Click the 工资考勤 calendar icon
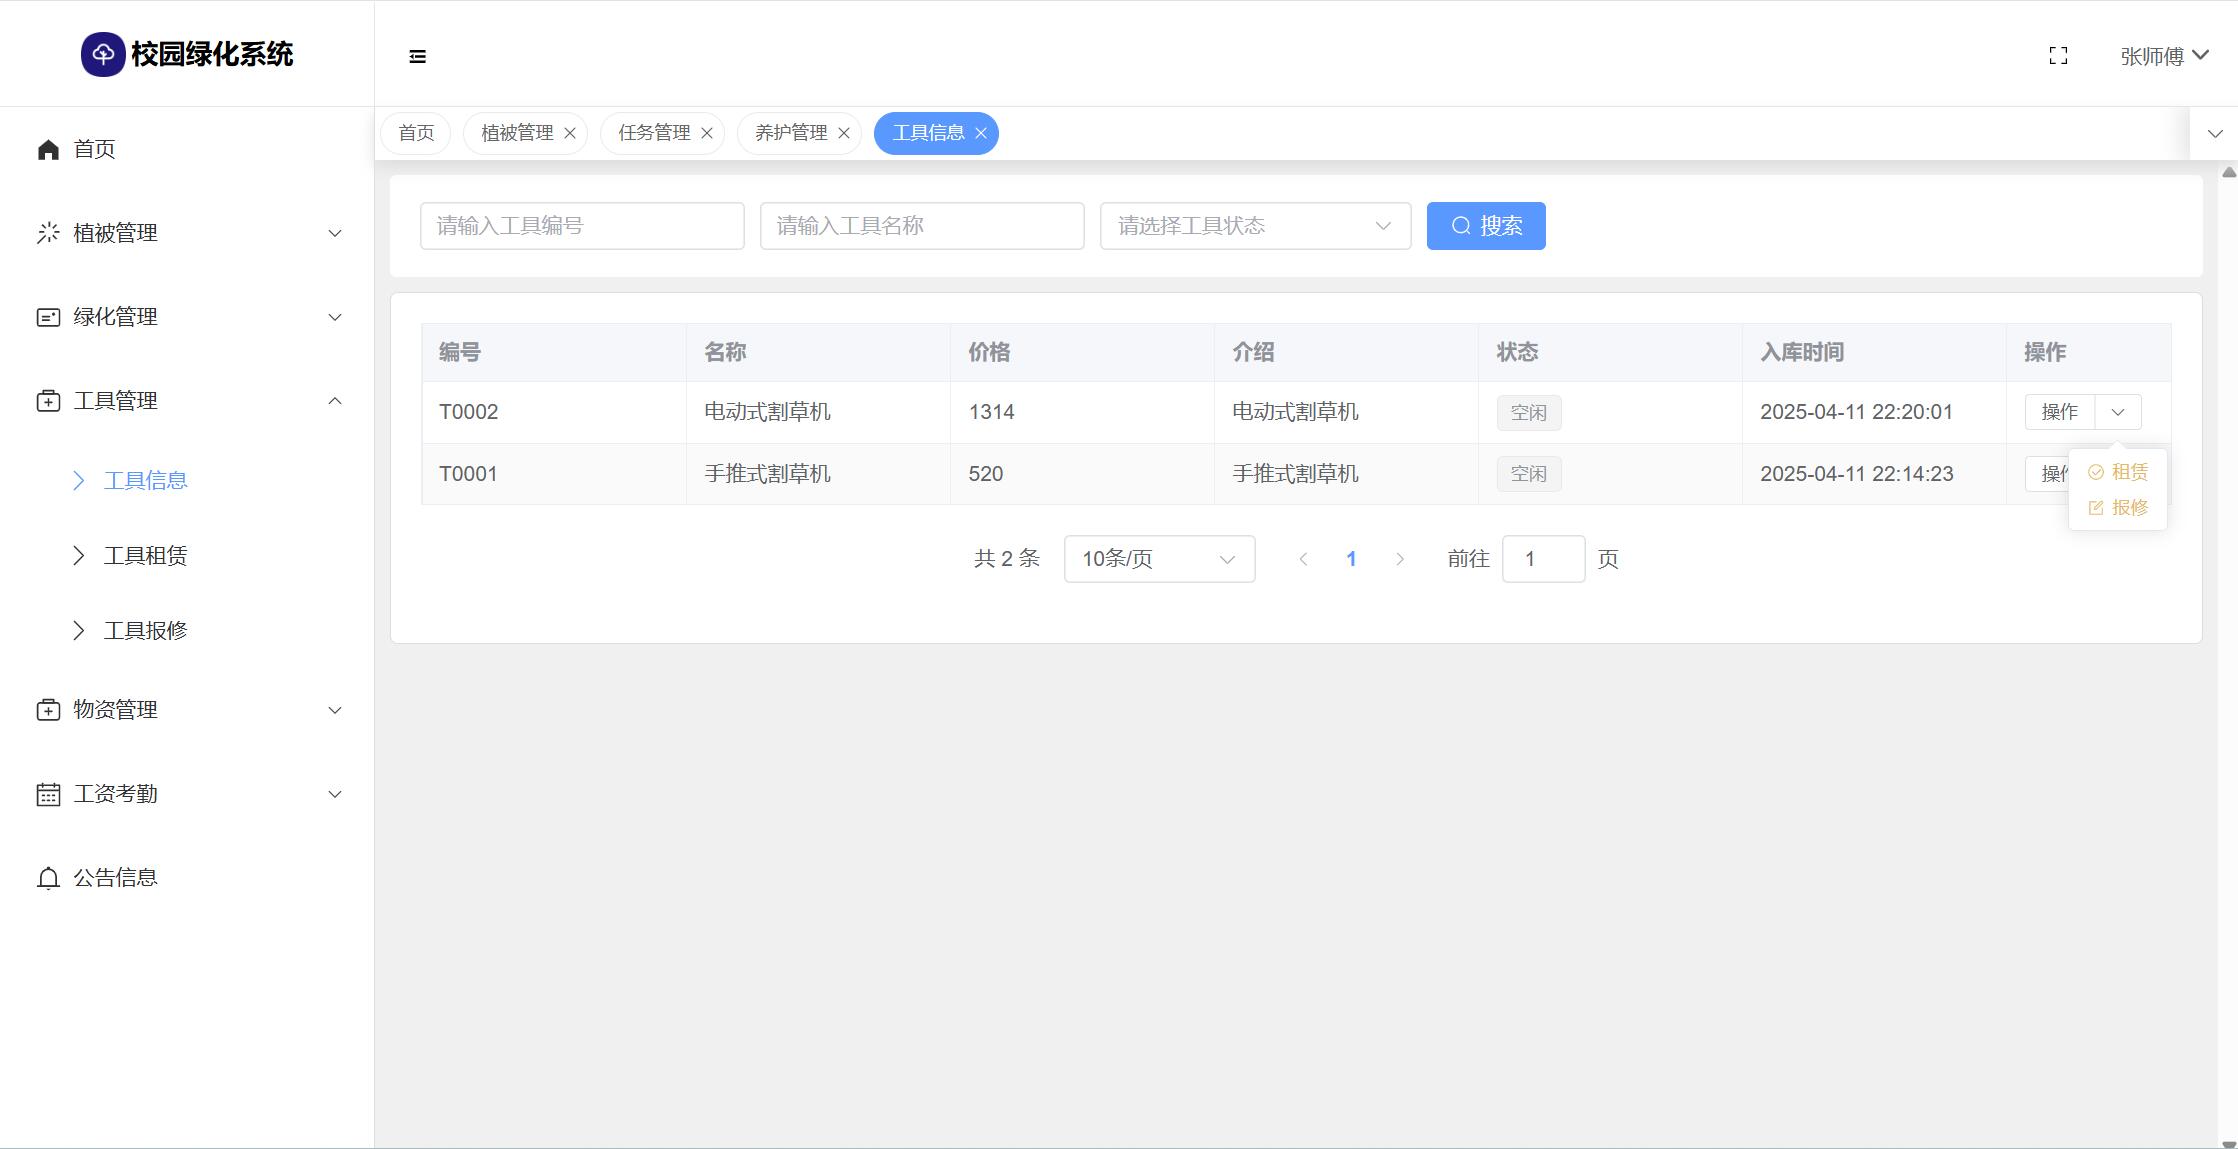Screen dimensions: 2238x1149 point(48,794)
